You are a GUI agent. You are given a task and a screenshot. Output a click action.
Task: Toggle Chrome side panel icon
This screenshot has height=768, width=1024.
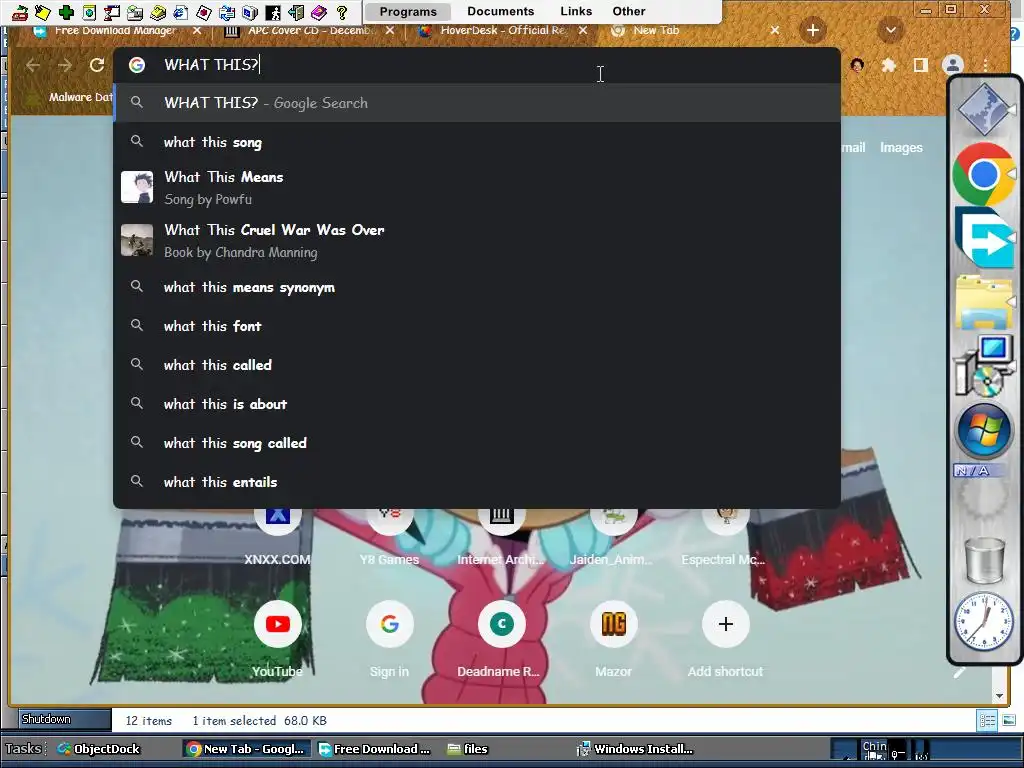[921, 65]
